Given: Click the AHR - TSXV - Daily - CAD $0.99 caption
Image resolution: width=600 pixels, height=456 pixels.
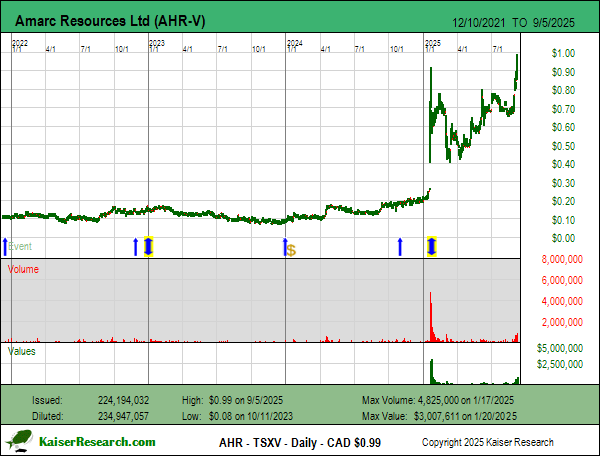Looking at the screenshot, I should [300, 443].
